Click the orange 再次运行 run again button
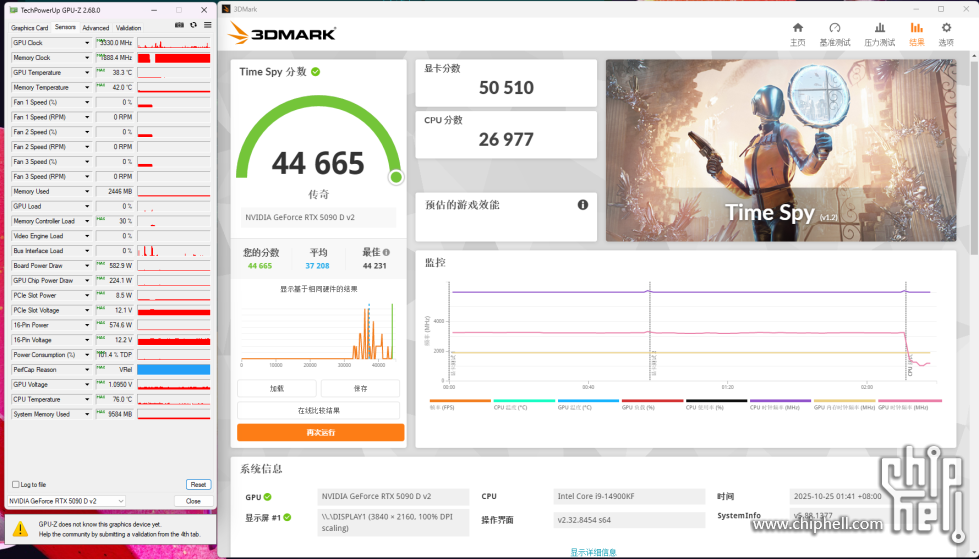 (320, 433)
